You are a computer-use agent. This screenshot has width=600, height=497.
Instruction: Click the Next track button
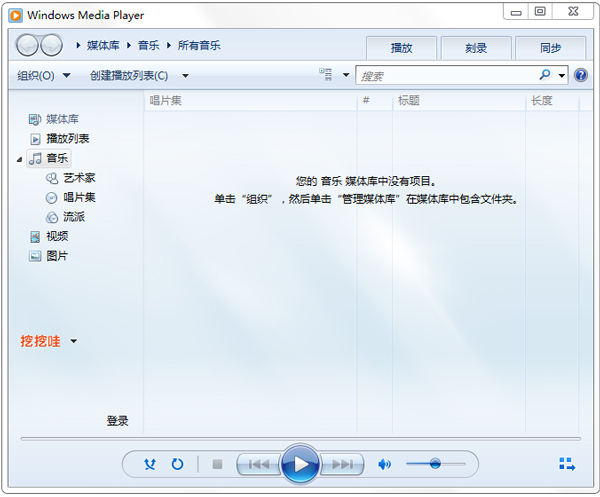pos(342,464)
